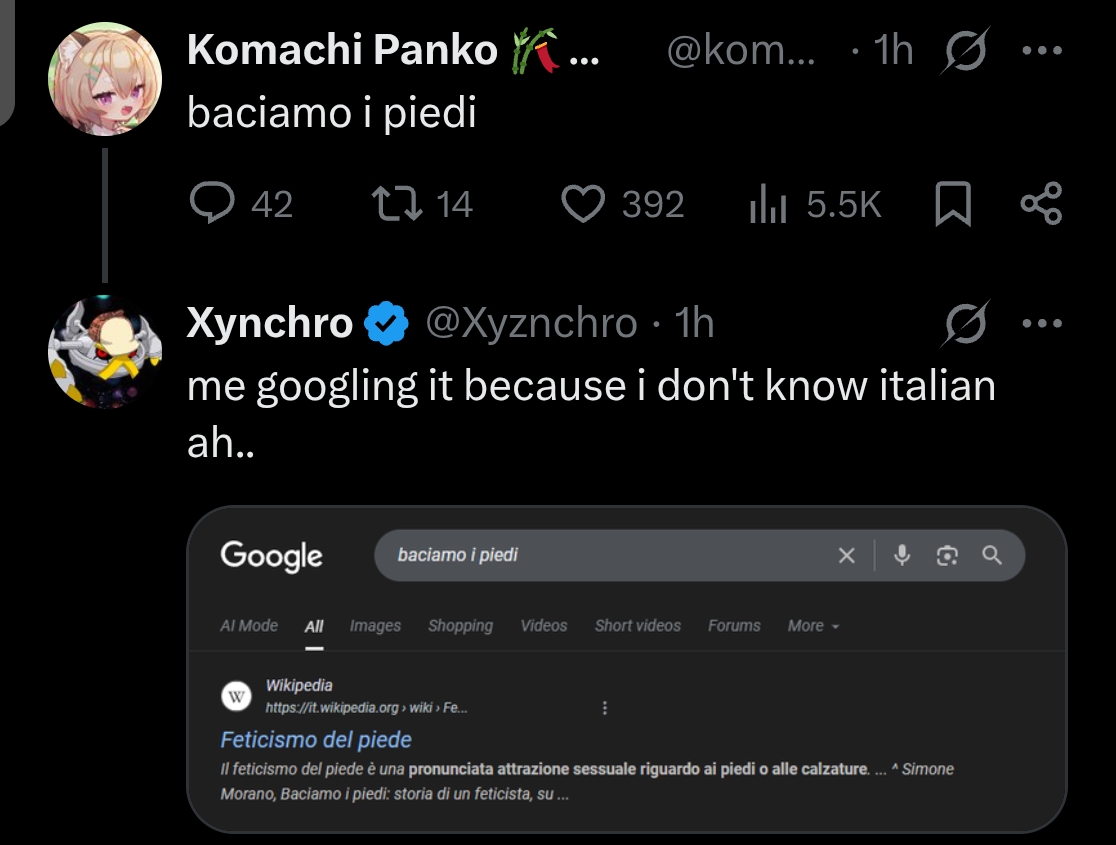Click Komachi Panko's profile avatar
This screenshot has width=1116, height=845.
coord(105,78)
